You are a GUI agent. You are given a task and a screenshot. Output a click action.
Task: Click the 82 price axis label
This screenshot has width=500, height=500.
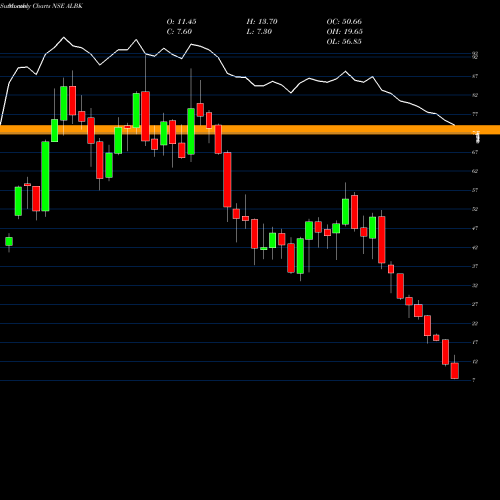pos(475,95)
